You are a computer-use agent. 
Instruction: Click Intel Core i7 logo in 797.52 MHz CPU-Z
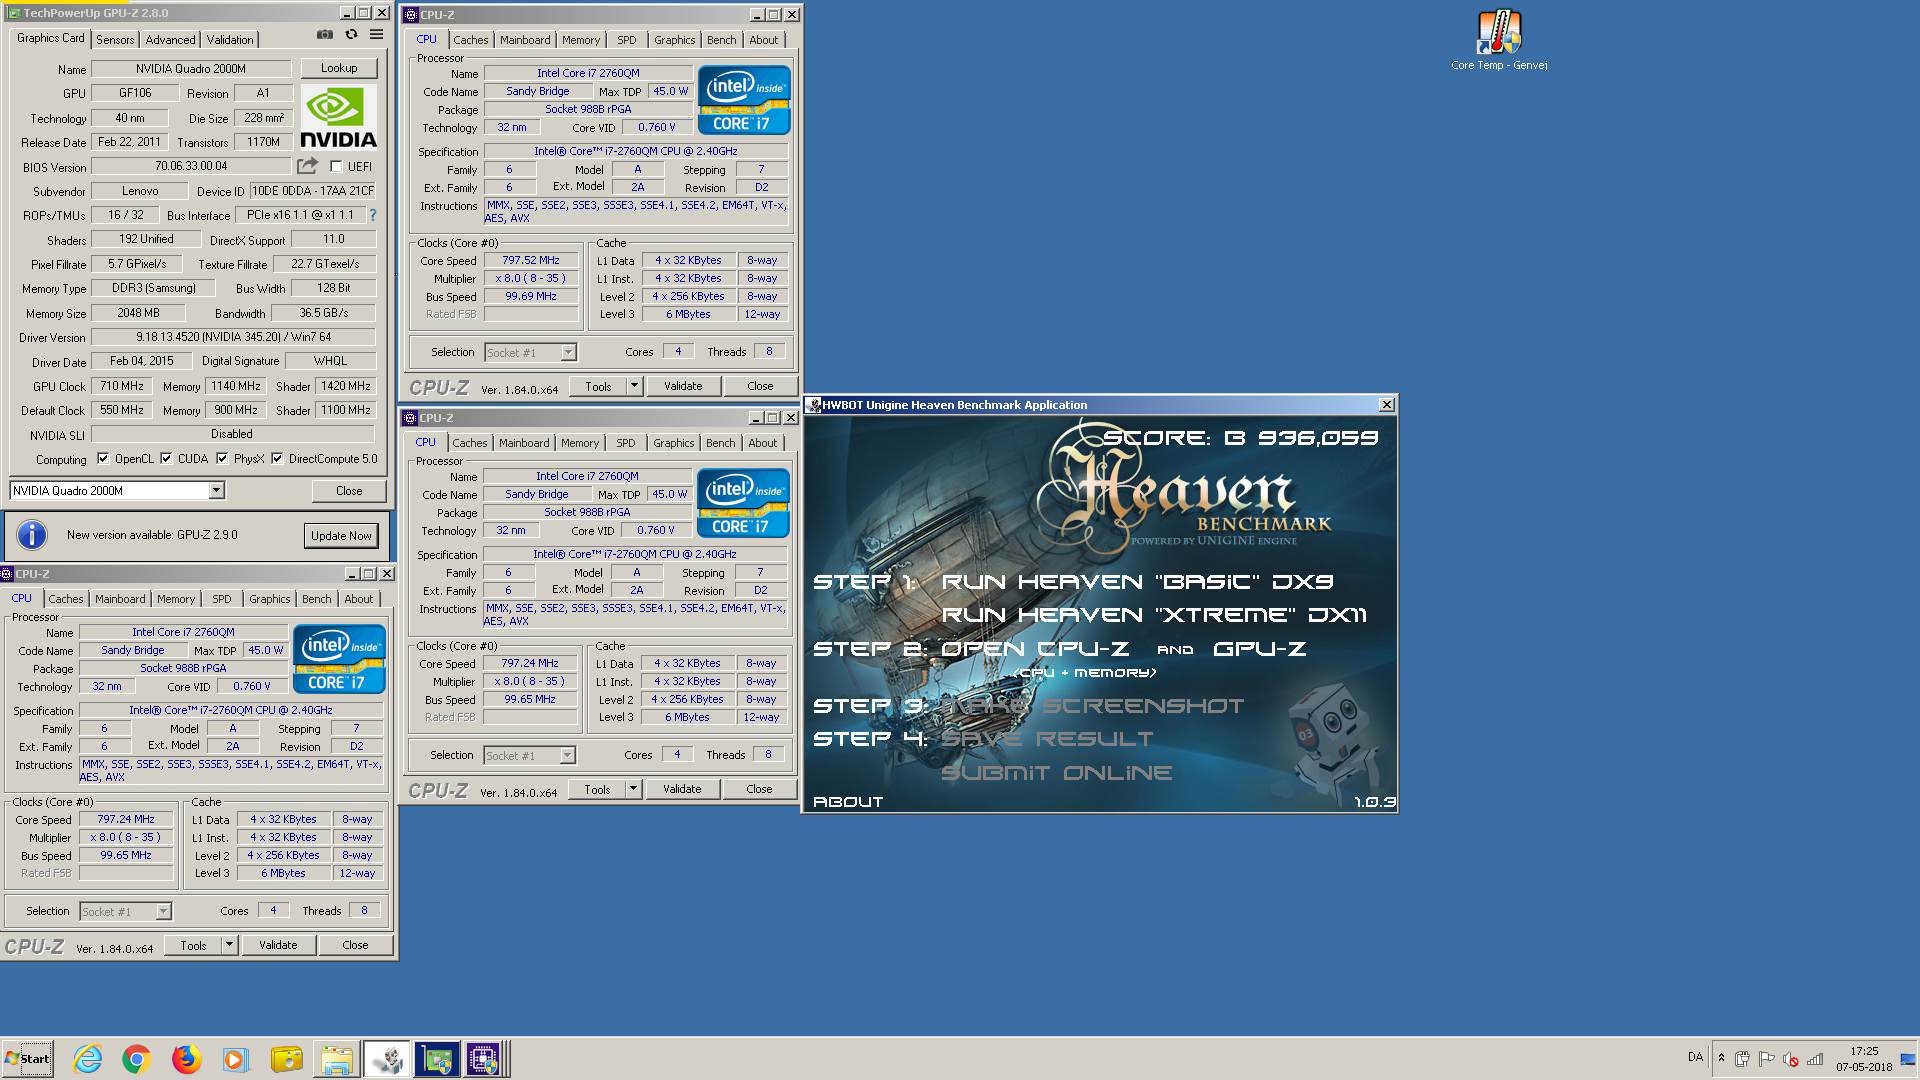tap(743, 100)
